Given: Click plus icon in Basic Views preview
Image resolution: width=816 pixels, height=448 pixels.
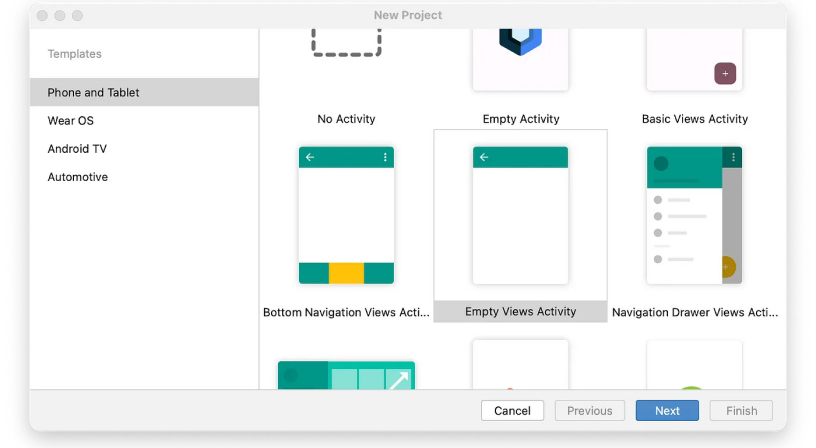Looking at the screenshot, I should [x=725, y=73].
